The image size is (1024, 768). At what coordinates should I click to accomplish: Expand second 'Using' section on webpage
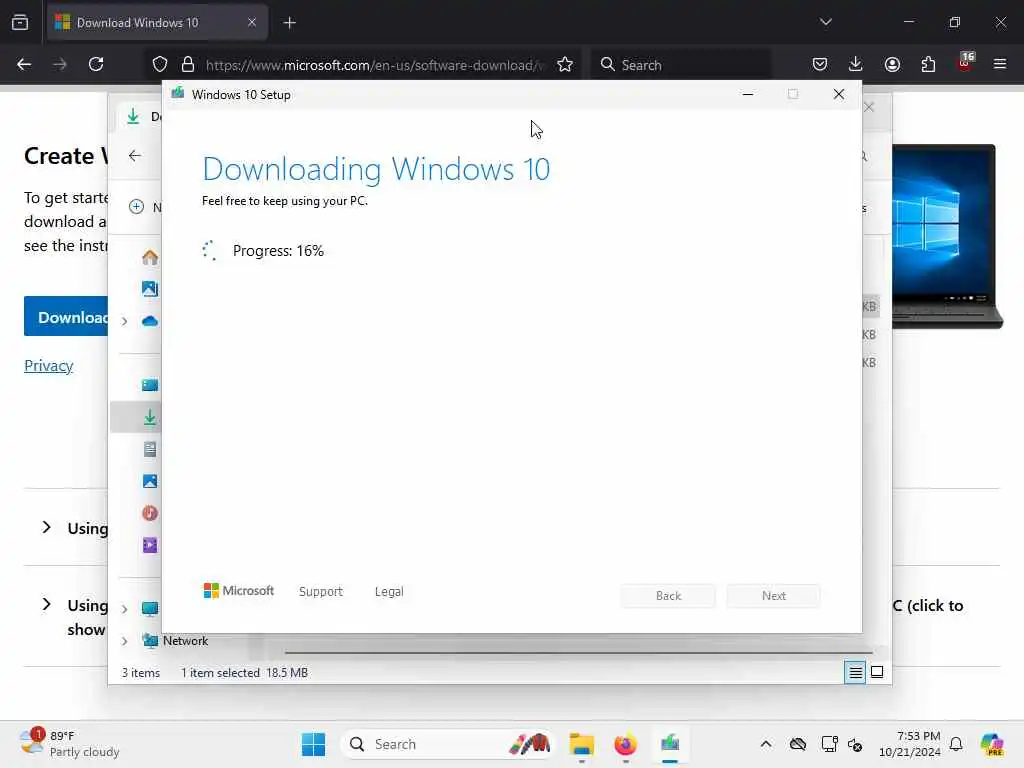point(46,604)
